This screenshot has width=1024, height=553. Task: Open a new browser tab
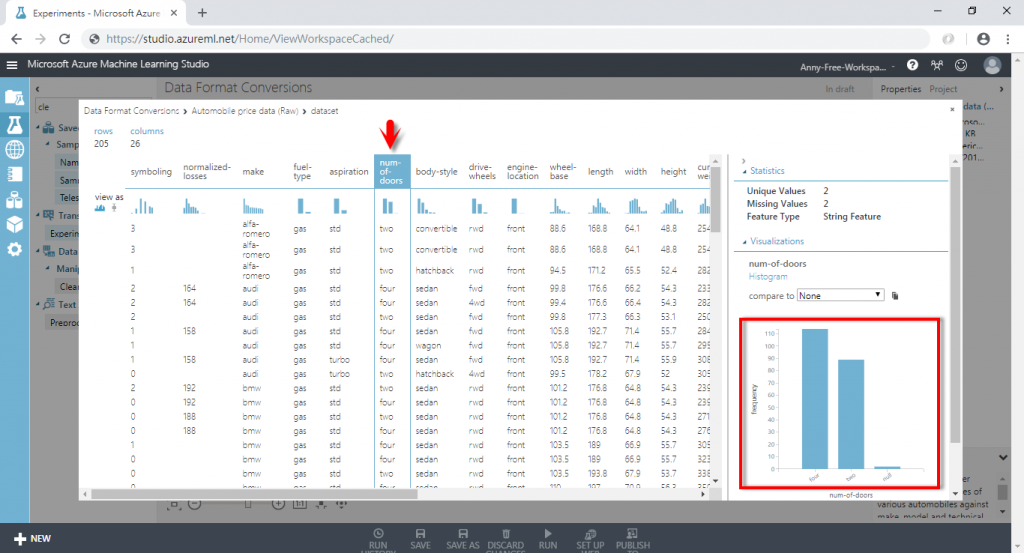[x=202, y=13]
